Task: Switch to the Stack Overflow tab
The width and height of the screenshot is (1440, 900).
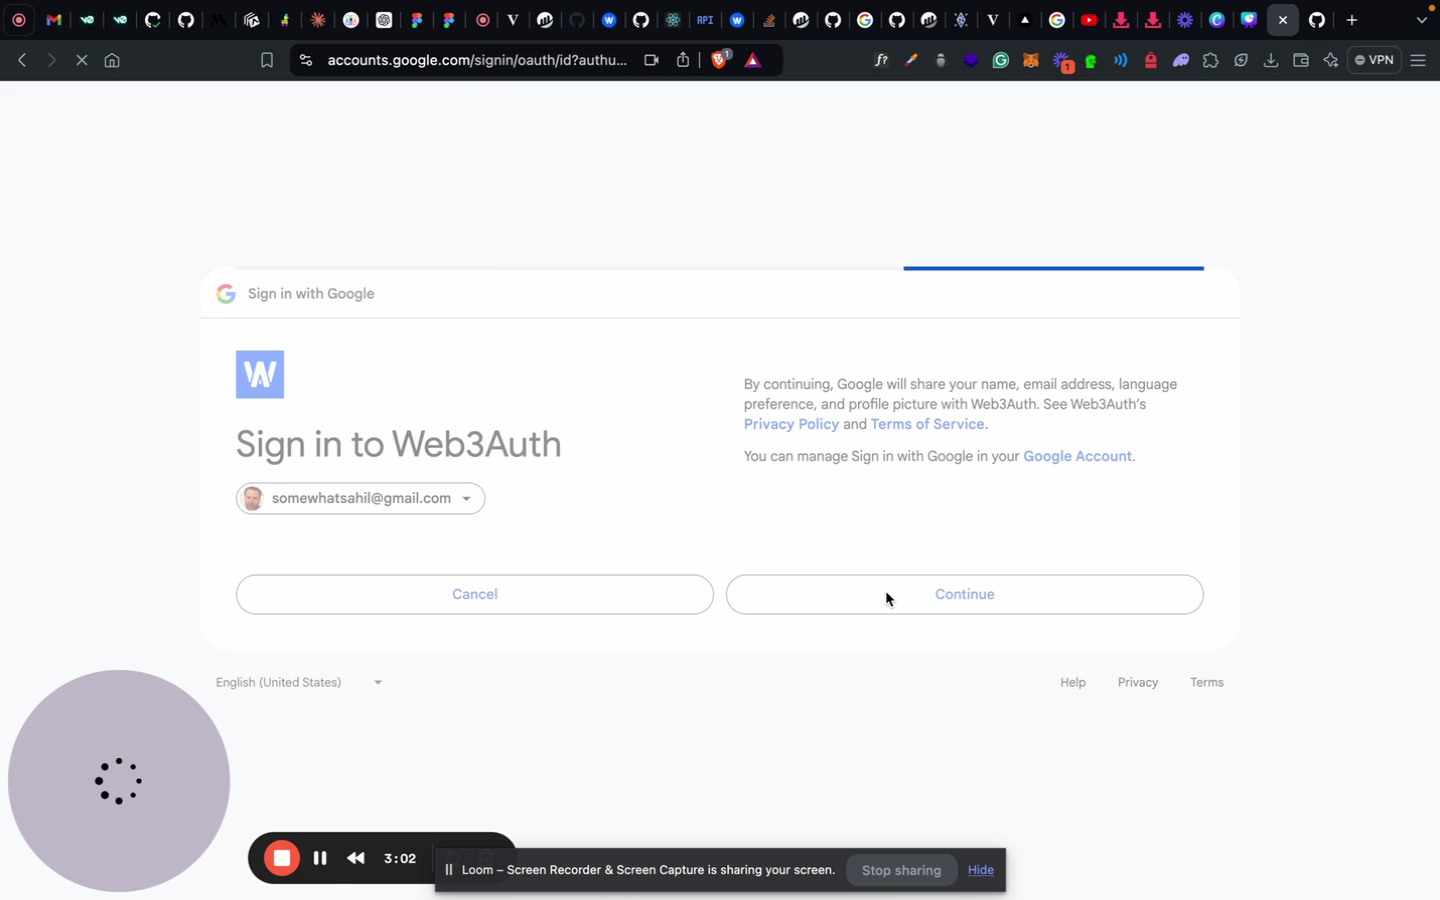Action: point(769,20)
